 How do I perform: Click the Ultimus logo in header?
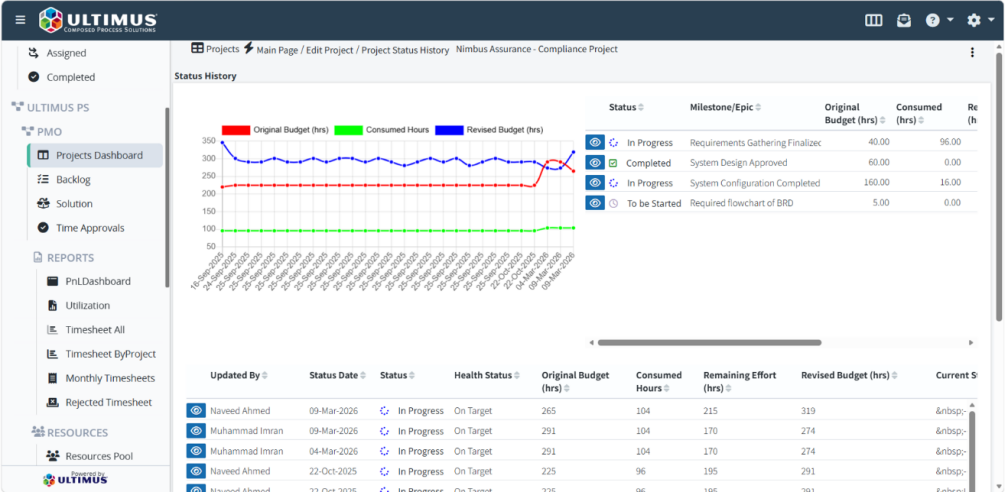pos(98,21)
